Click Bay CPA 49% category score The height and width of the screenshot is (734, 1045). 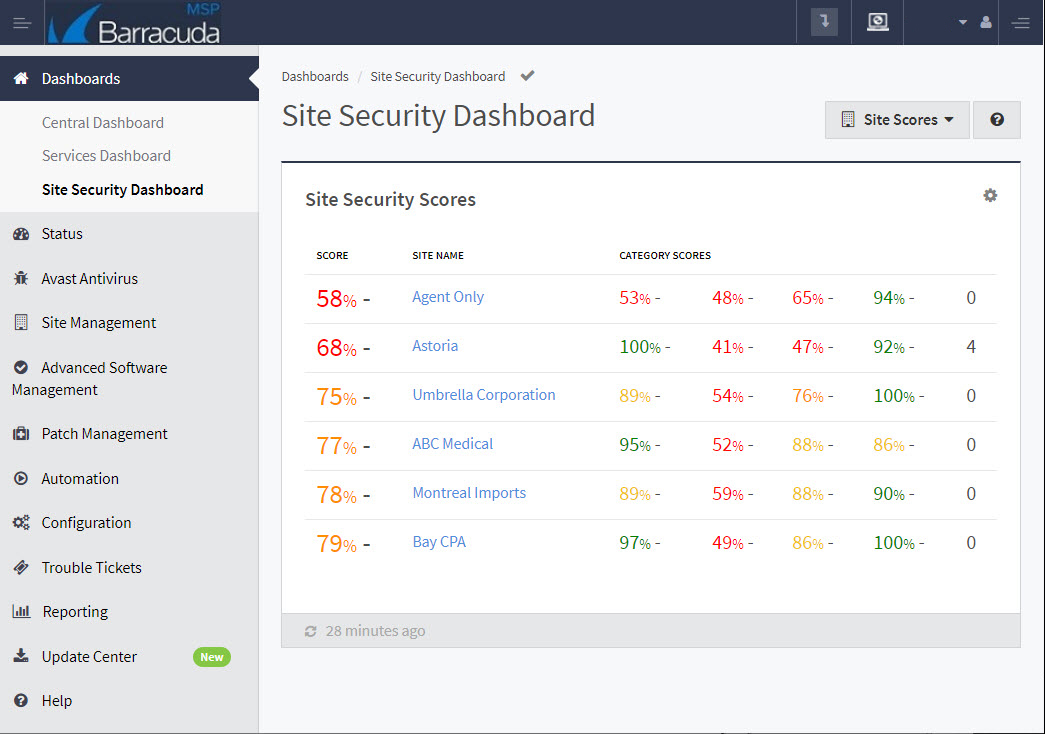728,543
